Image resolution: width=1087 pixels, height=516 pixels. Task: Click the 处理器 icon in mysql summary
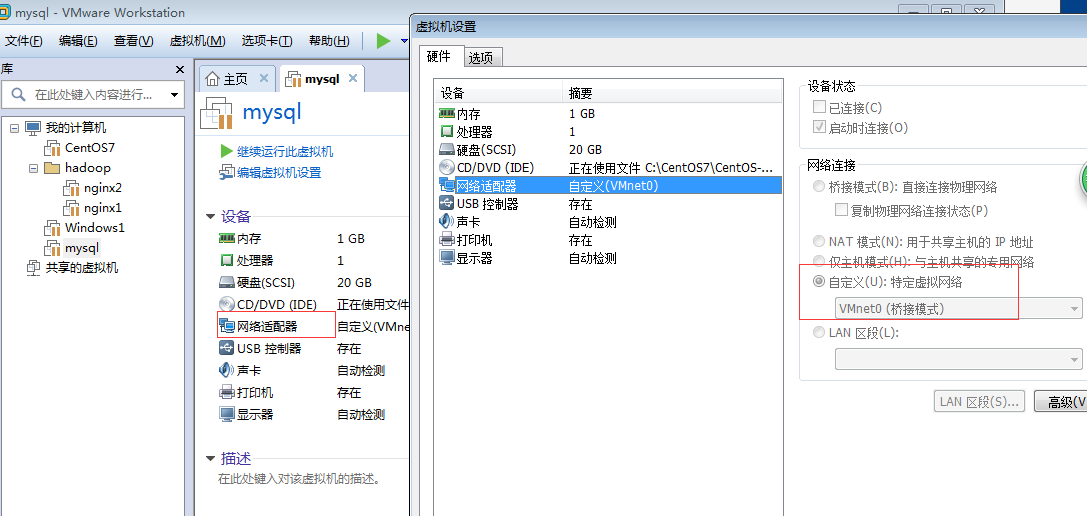coord(227,261)
